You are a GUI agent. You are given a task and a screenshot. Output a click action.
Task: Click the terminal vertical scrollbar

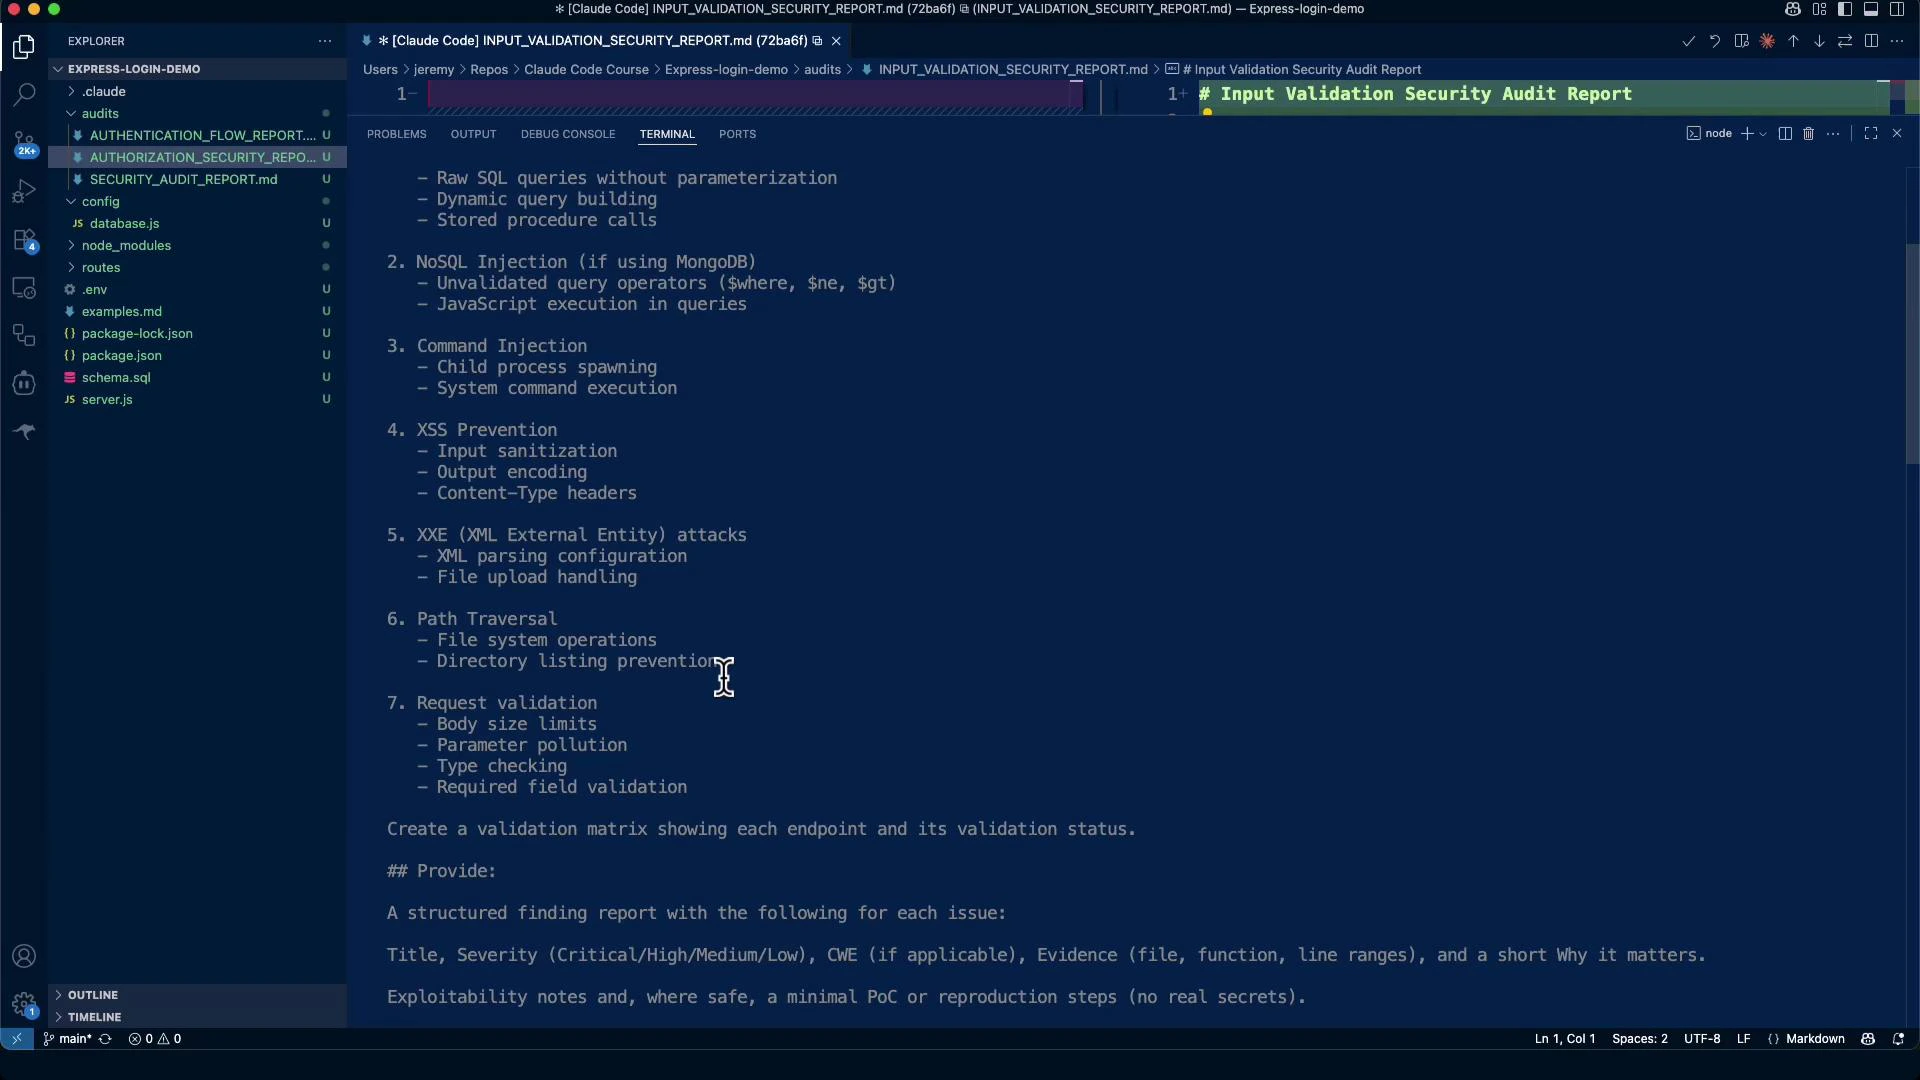pyautogui.click(x=1912, y=355)
